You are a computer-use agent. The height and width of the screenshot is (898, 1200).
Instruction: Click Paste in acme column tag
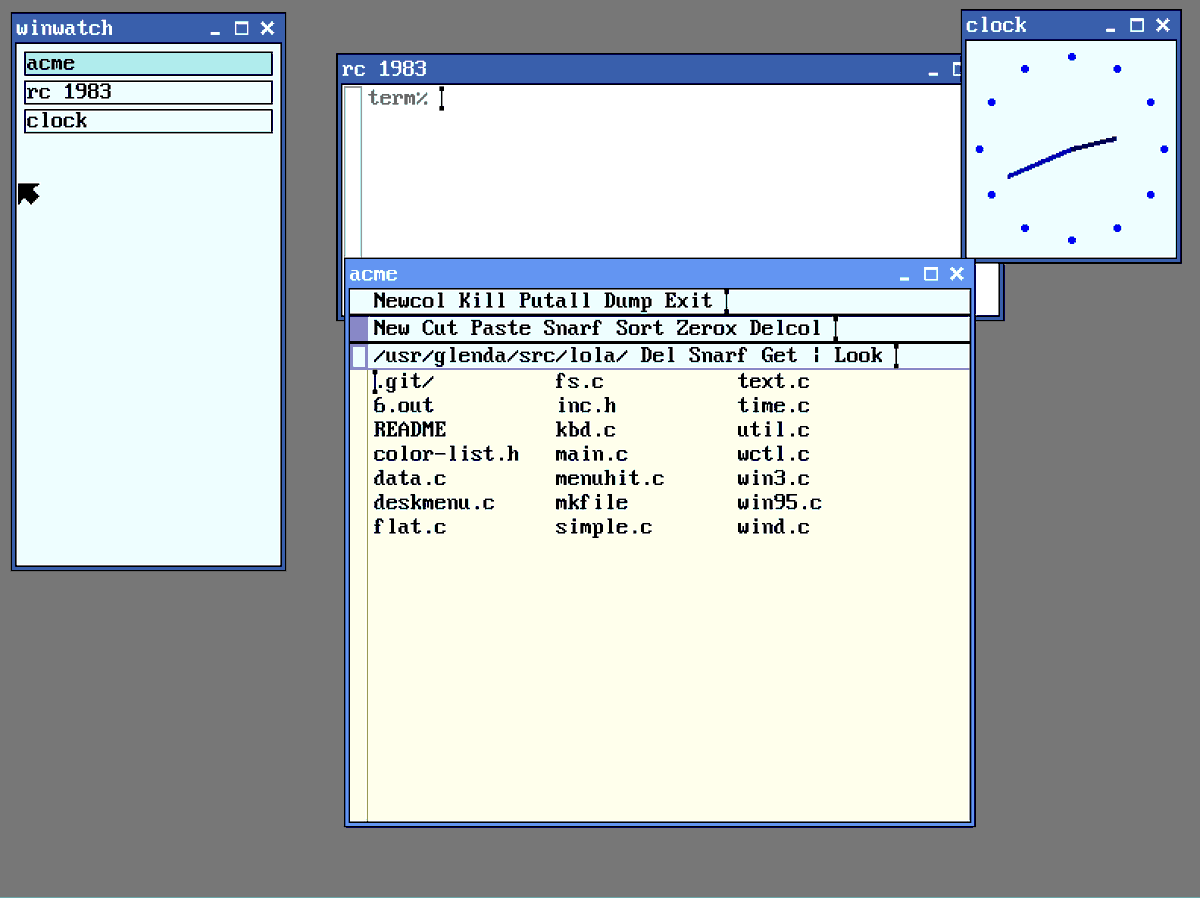point(501,328)
